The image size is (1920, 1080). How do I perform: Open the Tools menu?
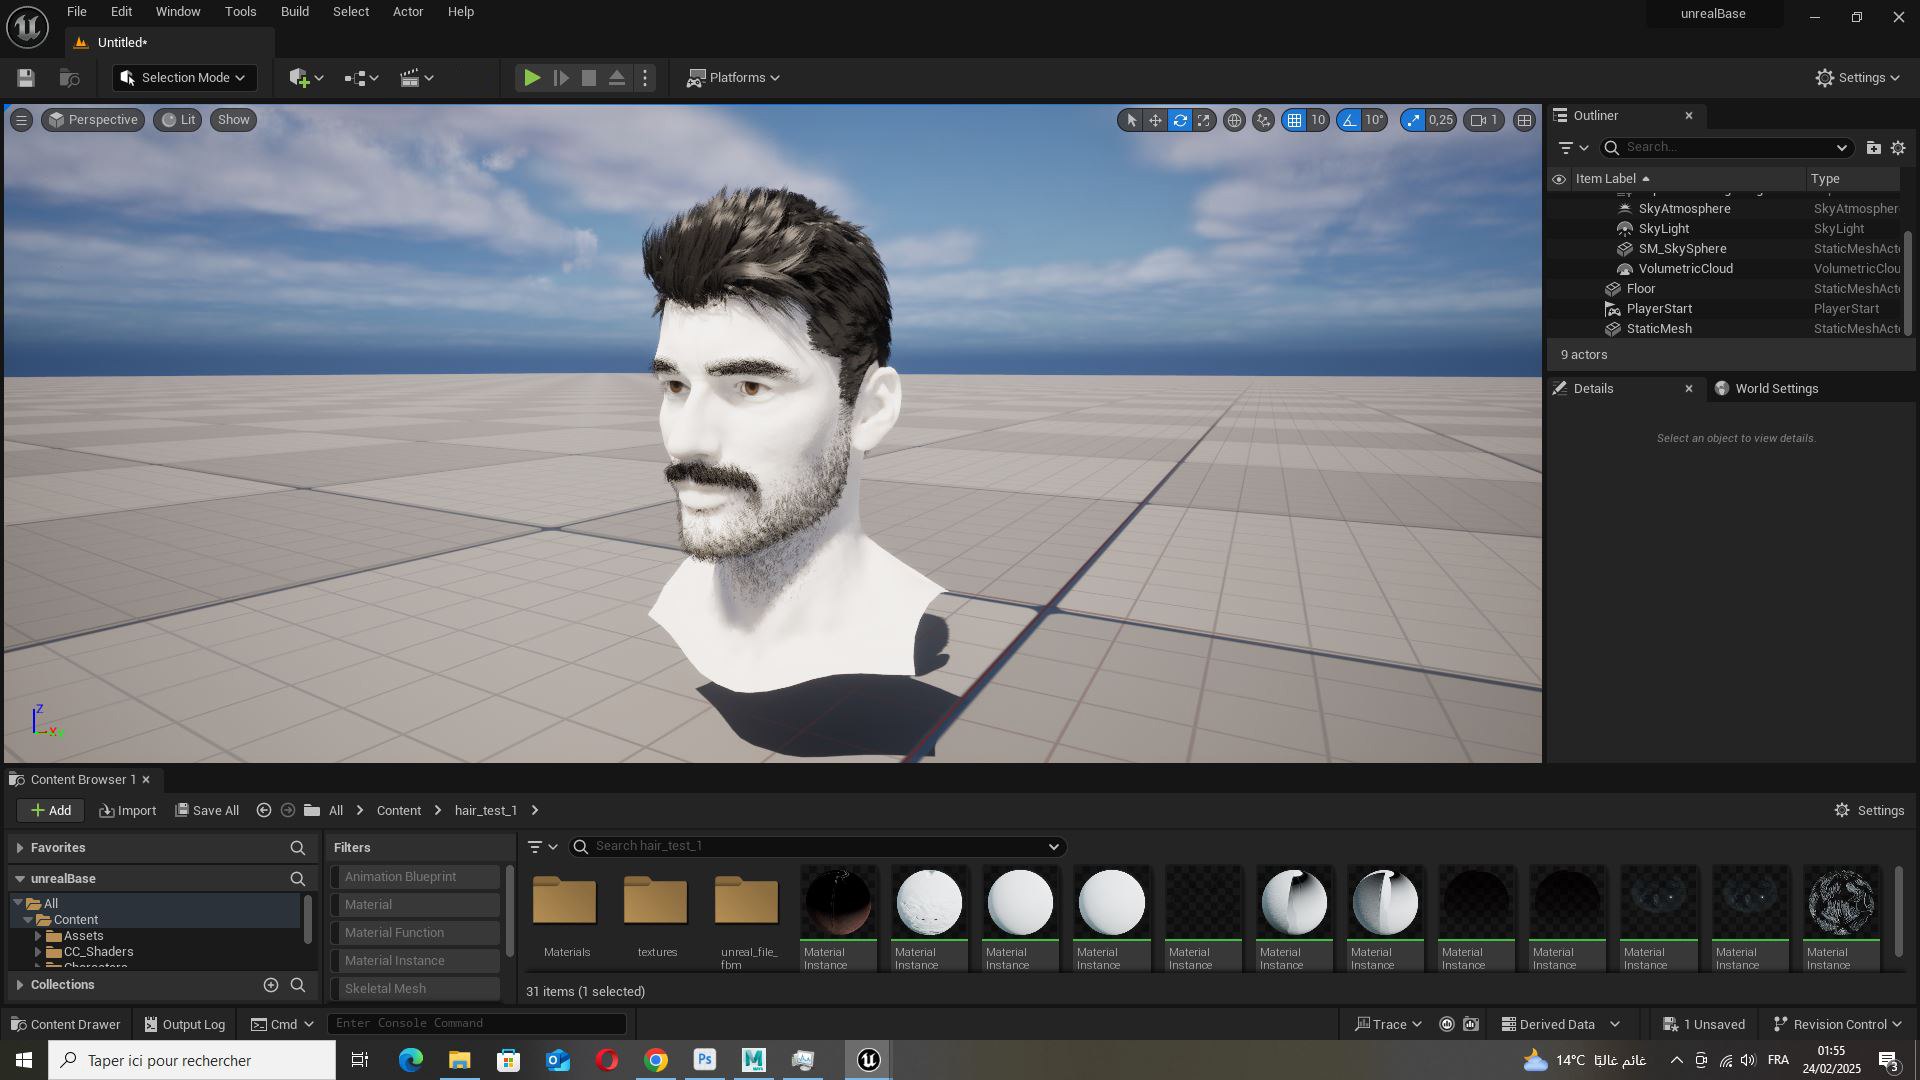tap(240, 12)
